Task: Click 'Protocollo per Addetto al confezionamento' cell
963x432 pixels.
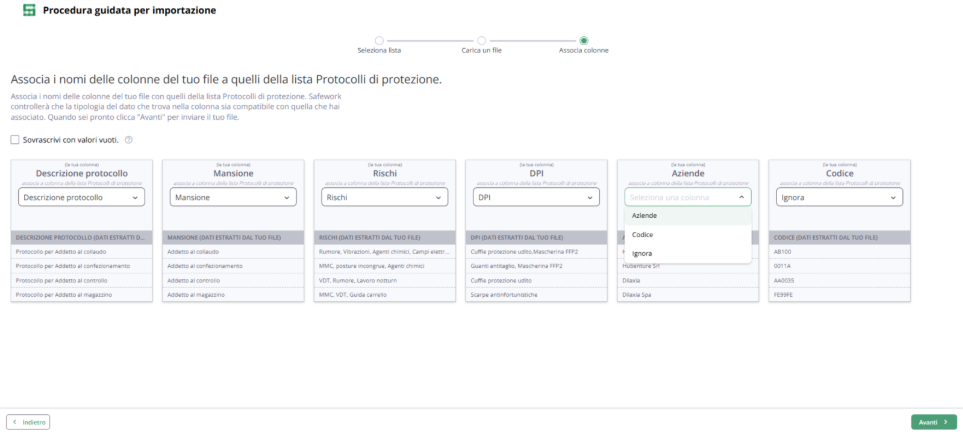Action: tap(82, 266)
